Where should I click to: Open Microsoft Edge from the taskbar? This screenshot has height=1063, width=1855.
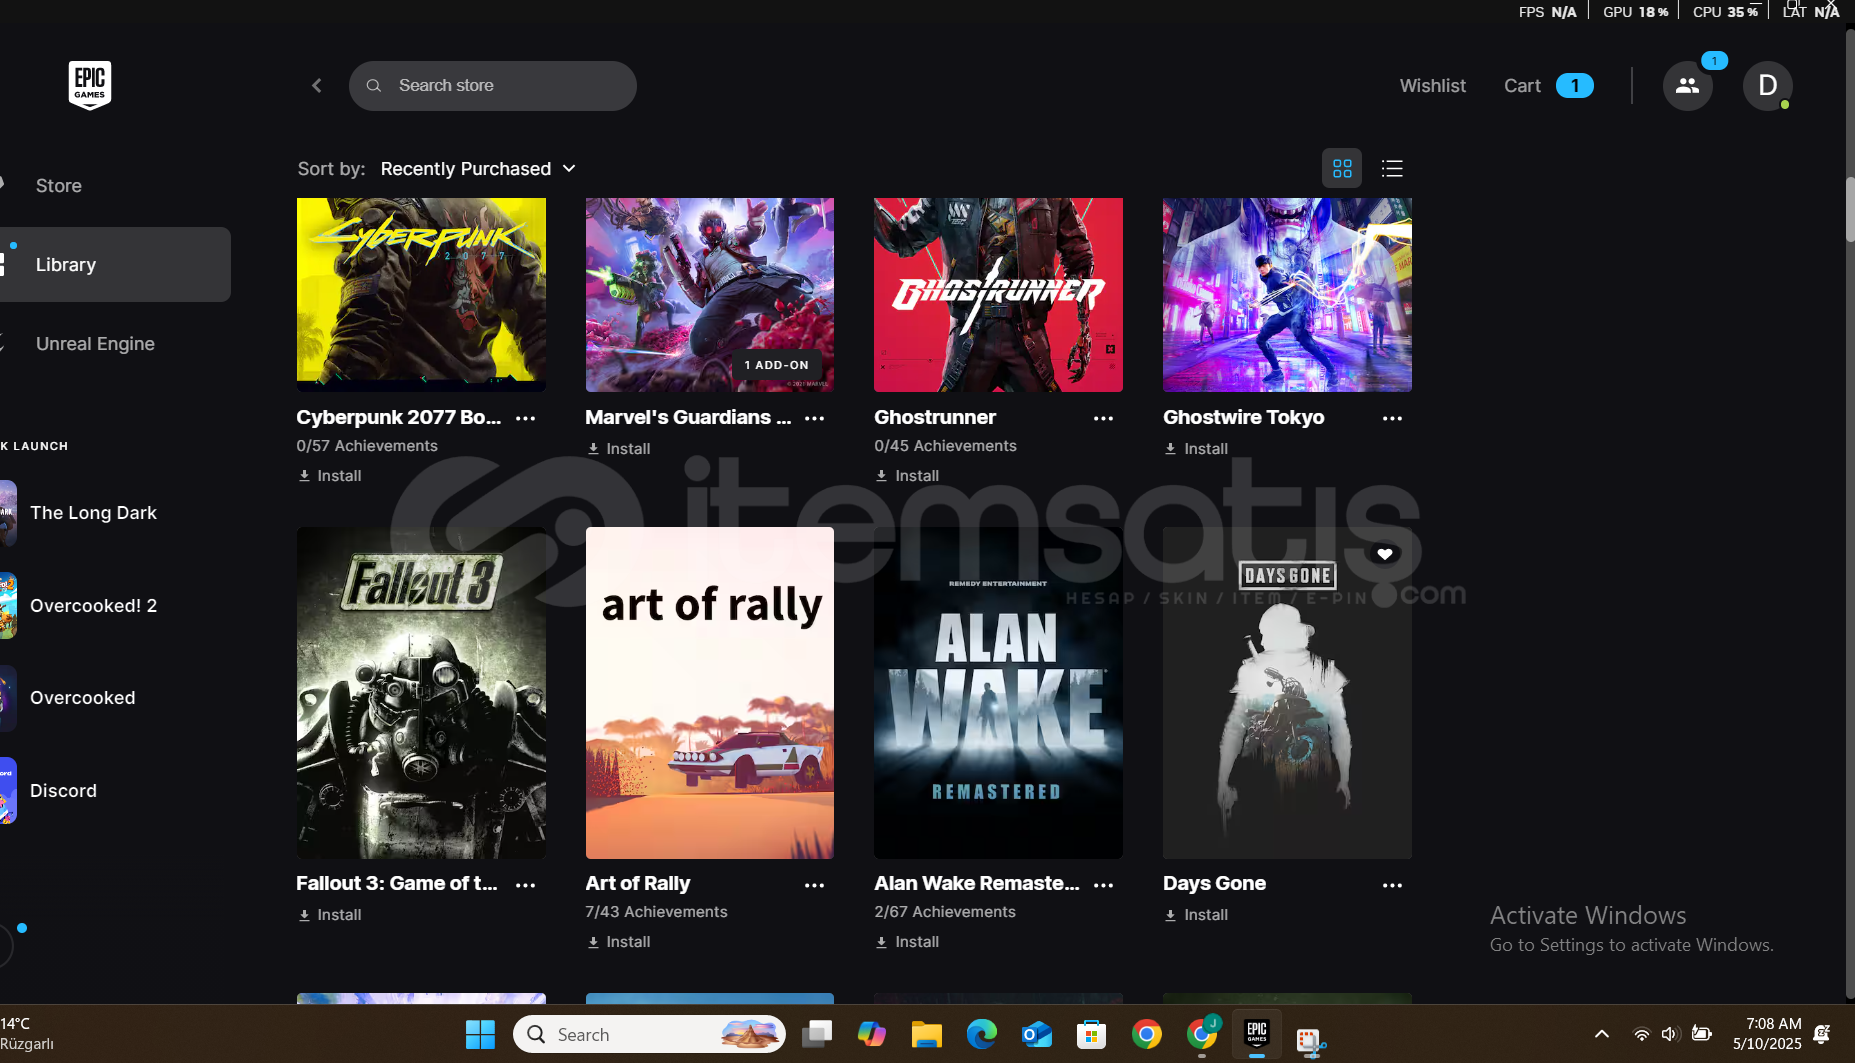click(x=982, y=1035)
